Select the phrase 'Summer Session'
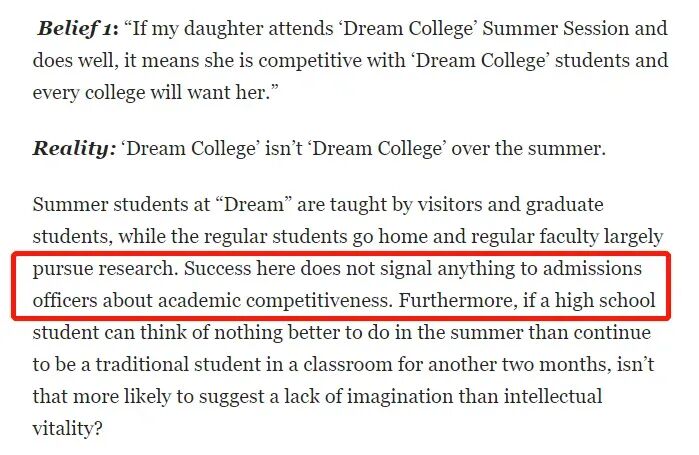Screen dimensions: 699x455 pos(546,28)
